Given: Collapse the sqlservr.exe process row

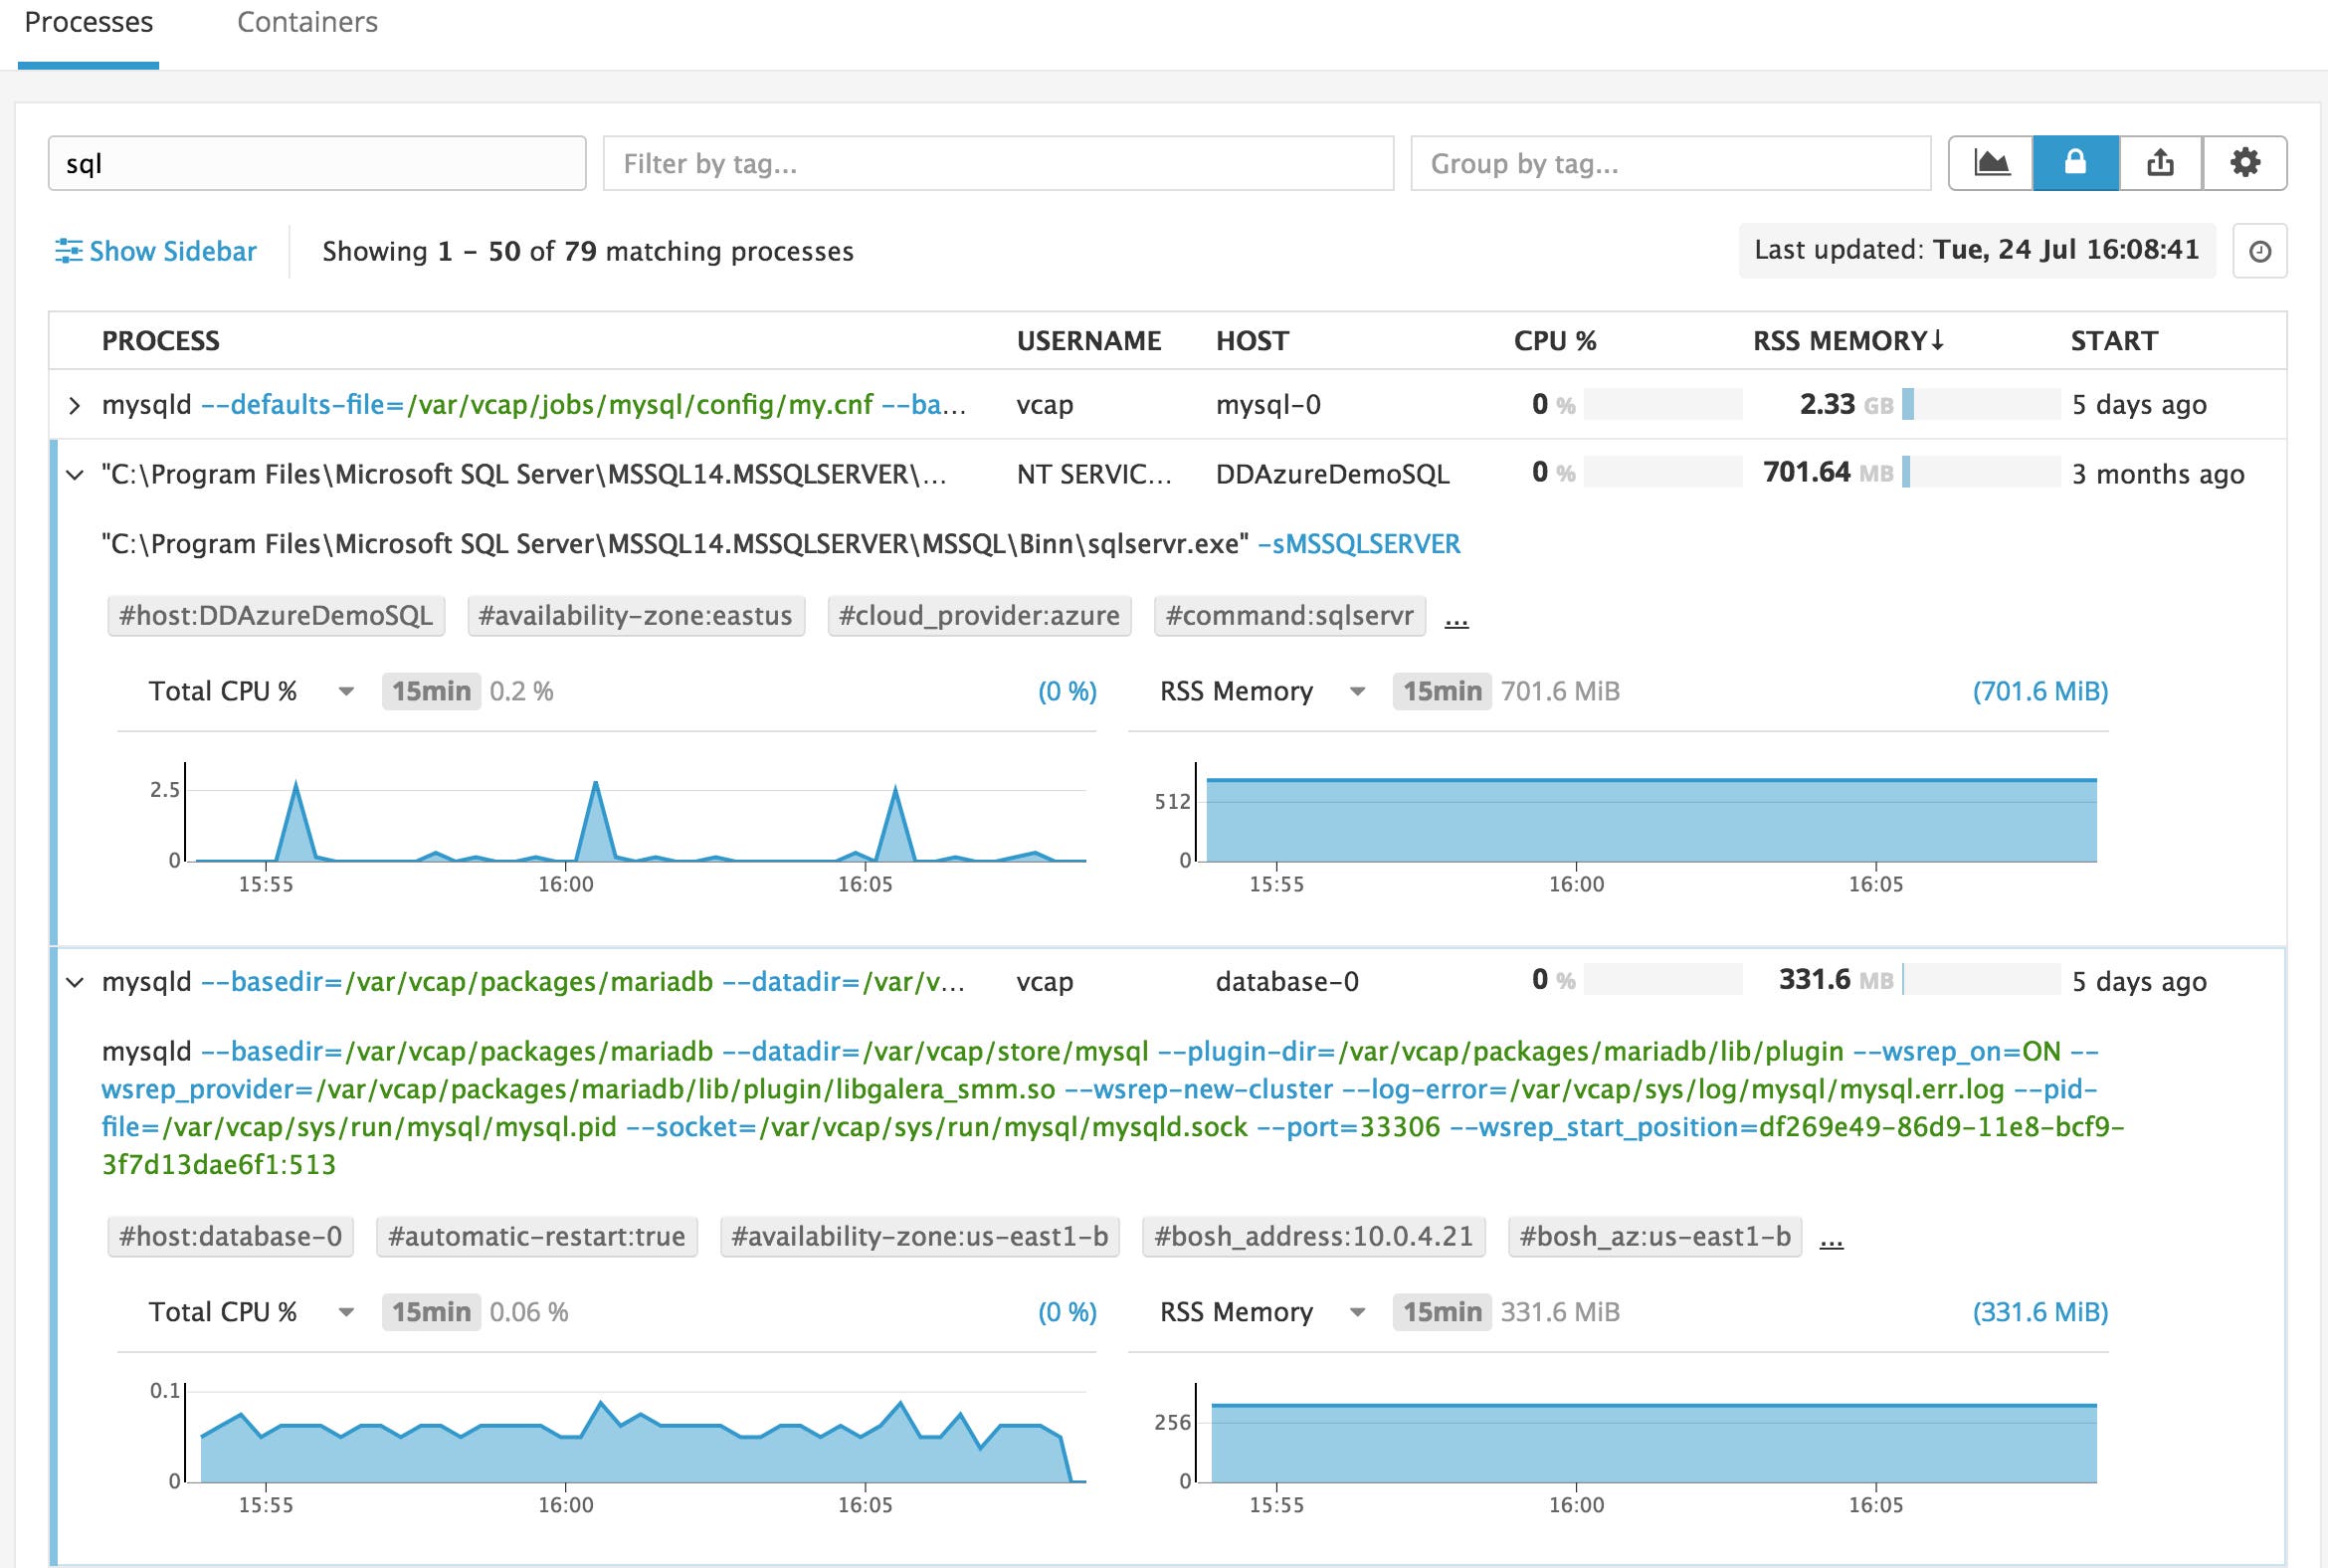Looking at the screenshot, I should point(73,474).
